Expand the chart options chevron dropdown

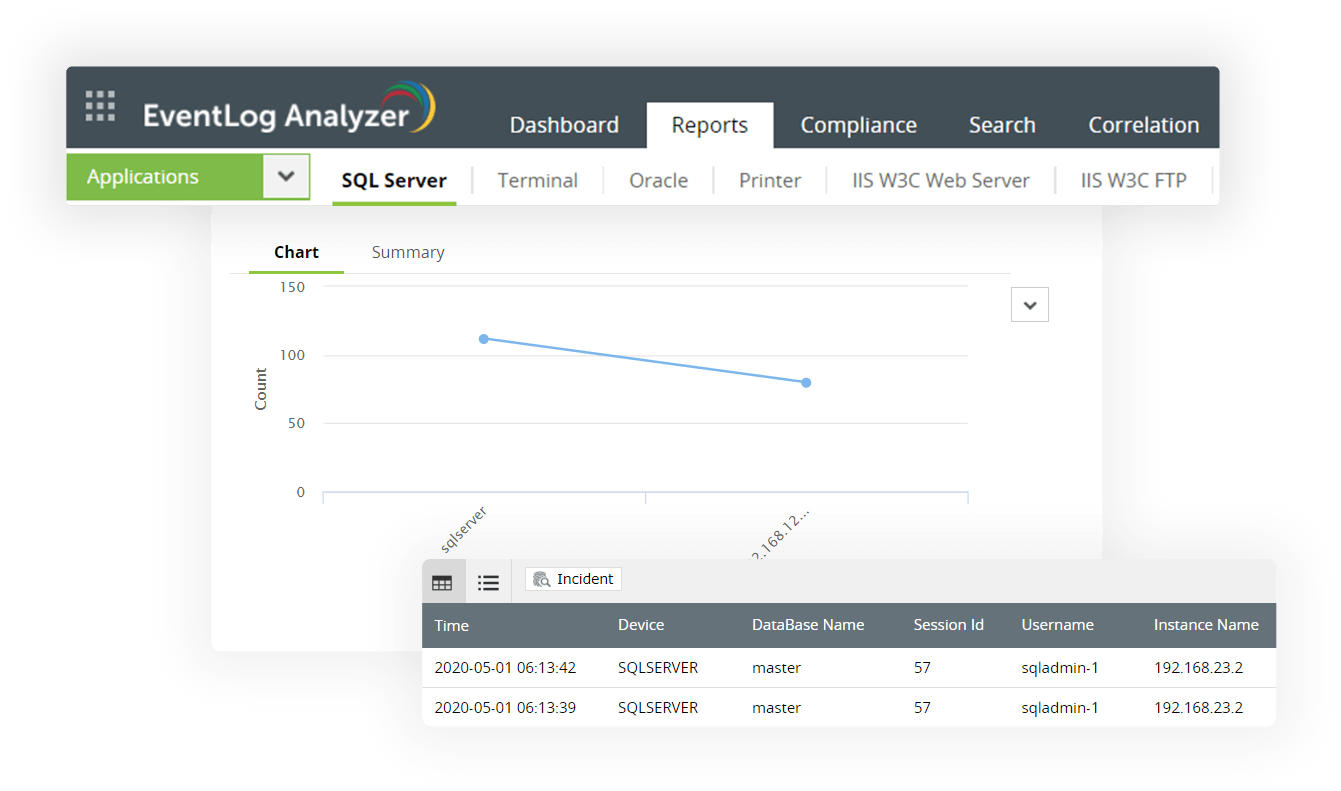tap(1030, 305)
